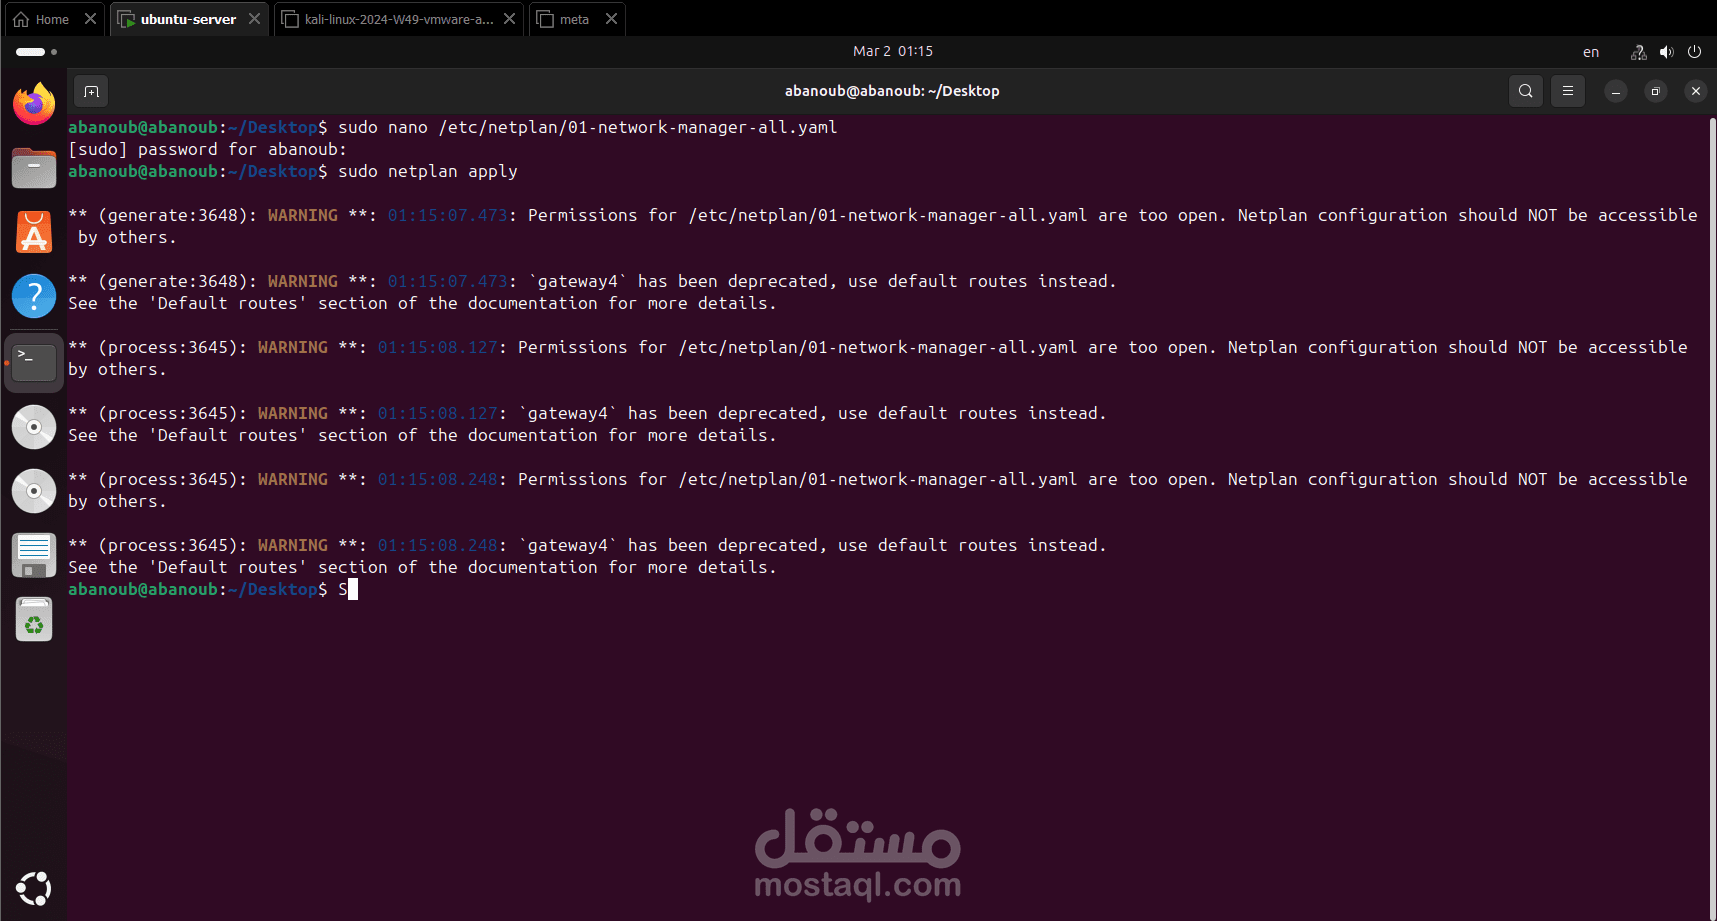Image resolution: width=1717 pixels, height=921 pixels.
Task: Open the first disc drive icon
Action: (34, 427)
